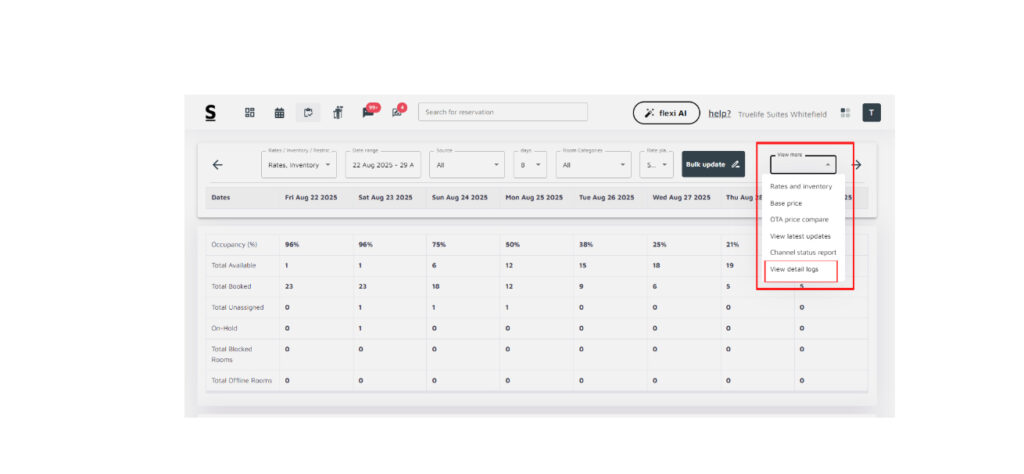Select View latest updates option
Image resolution: width=1024 pixels, height=474 pixels.
[x=800, y=236]
